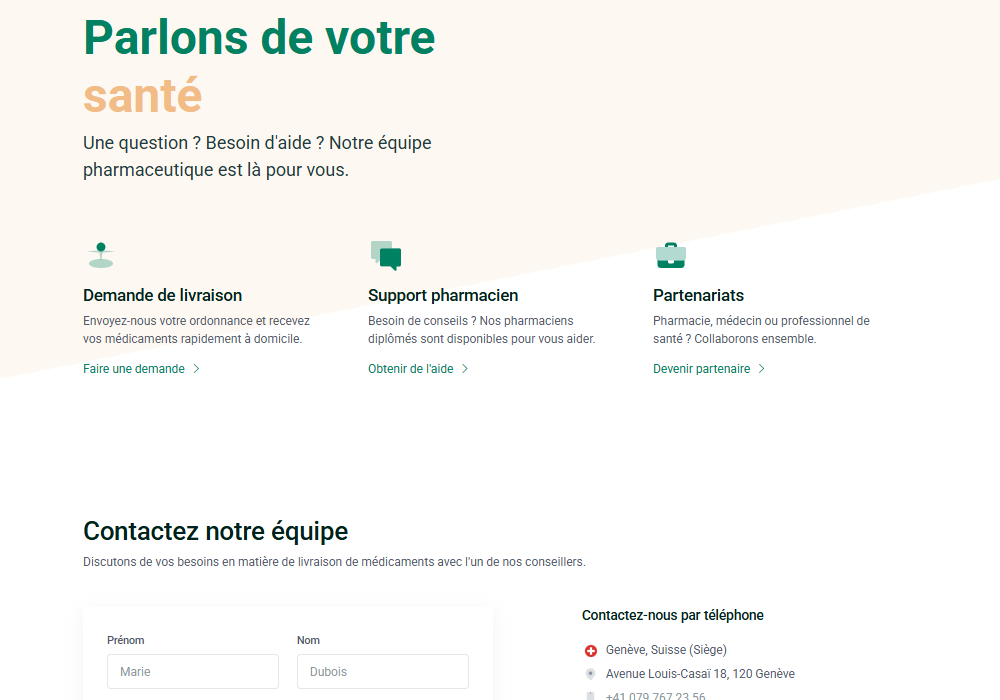Follow the Obtenir de l'aide link

tap(411, 369)
